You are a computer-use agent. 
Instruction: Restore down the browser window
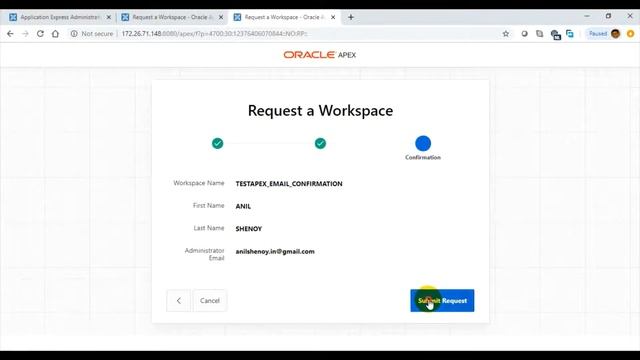click(x=608, y=16)
